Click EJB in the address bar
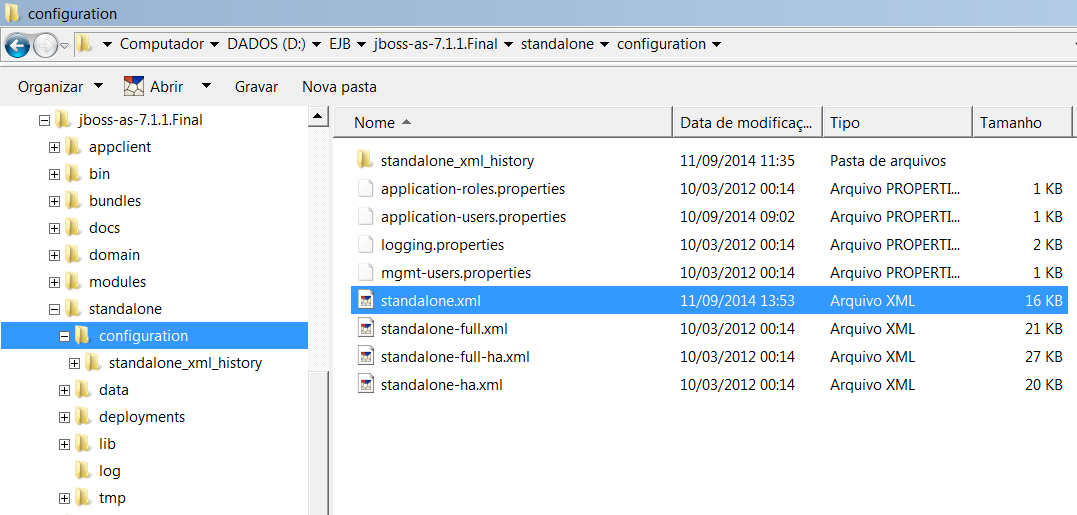This screenshot has width=1077, height=515. 339,44
